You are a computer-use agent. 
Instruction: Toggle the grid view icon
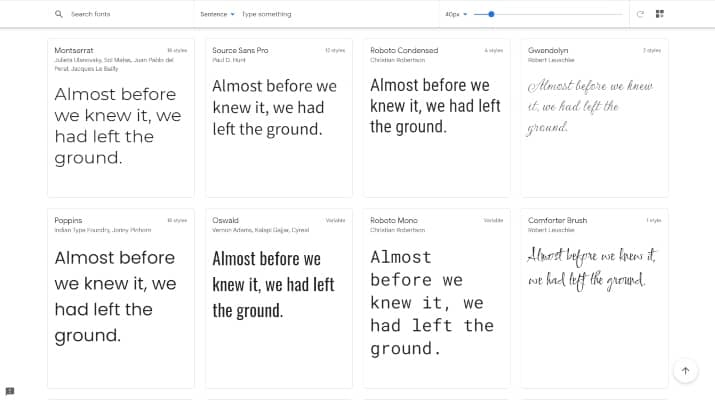(660, 14)
